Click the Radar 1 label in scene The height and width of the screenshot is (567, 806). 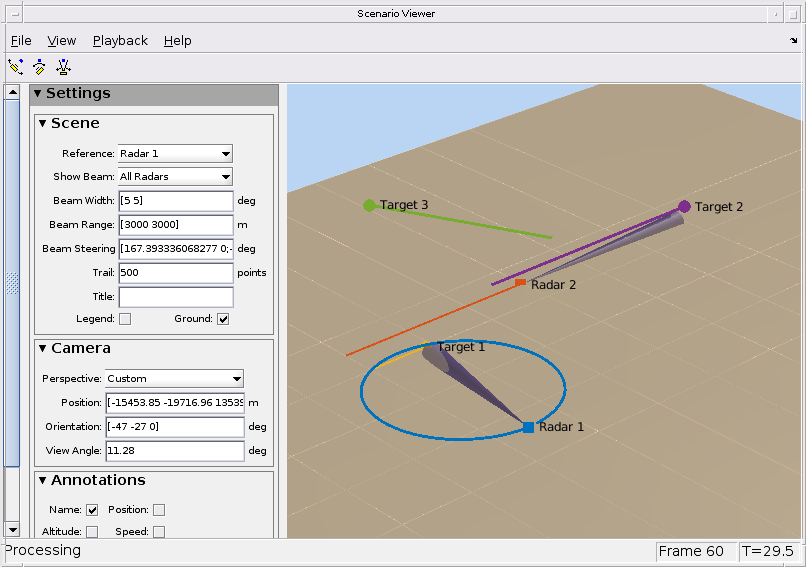561,427
